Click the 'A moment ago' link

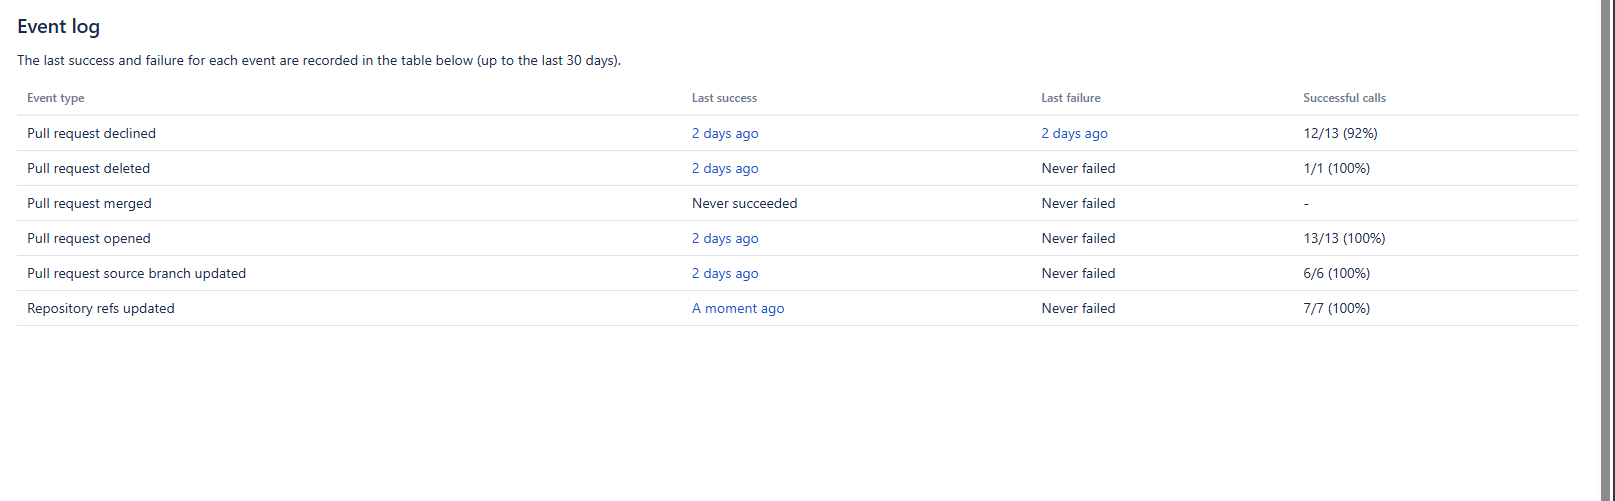tap(737, 308)
